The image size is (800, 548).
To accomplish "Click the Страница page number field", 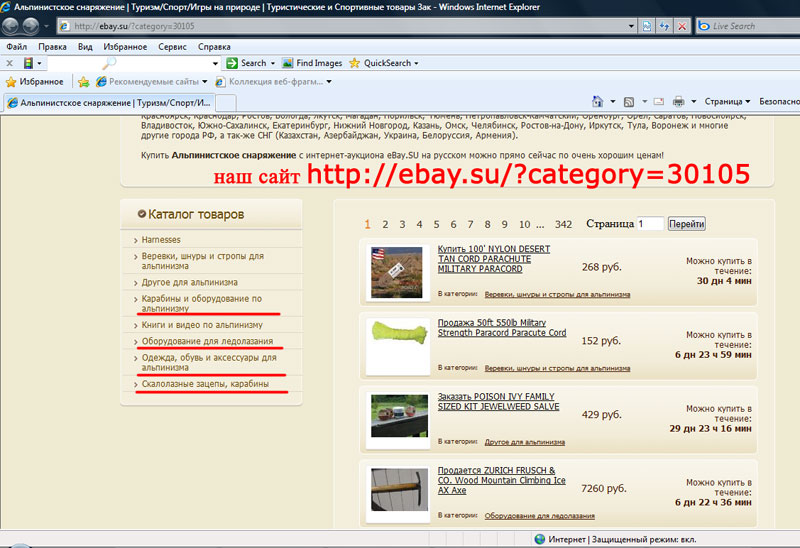I will tap(650, 223).
